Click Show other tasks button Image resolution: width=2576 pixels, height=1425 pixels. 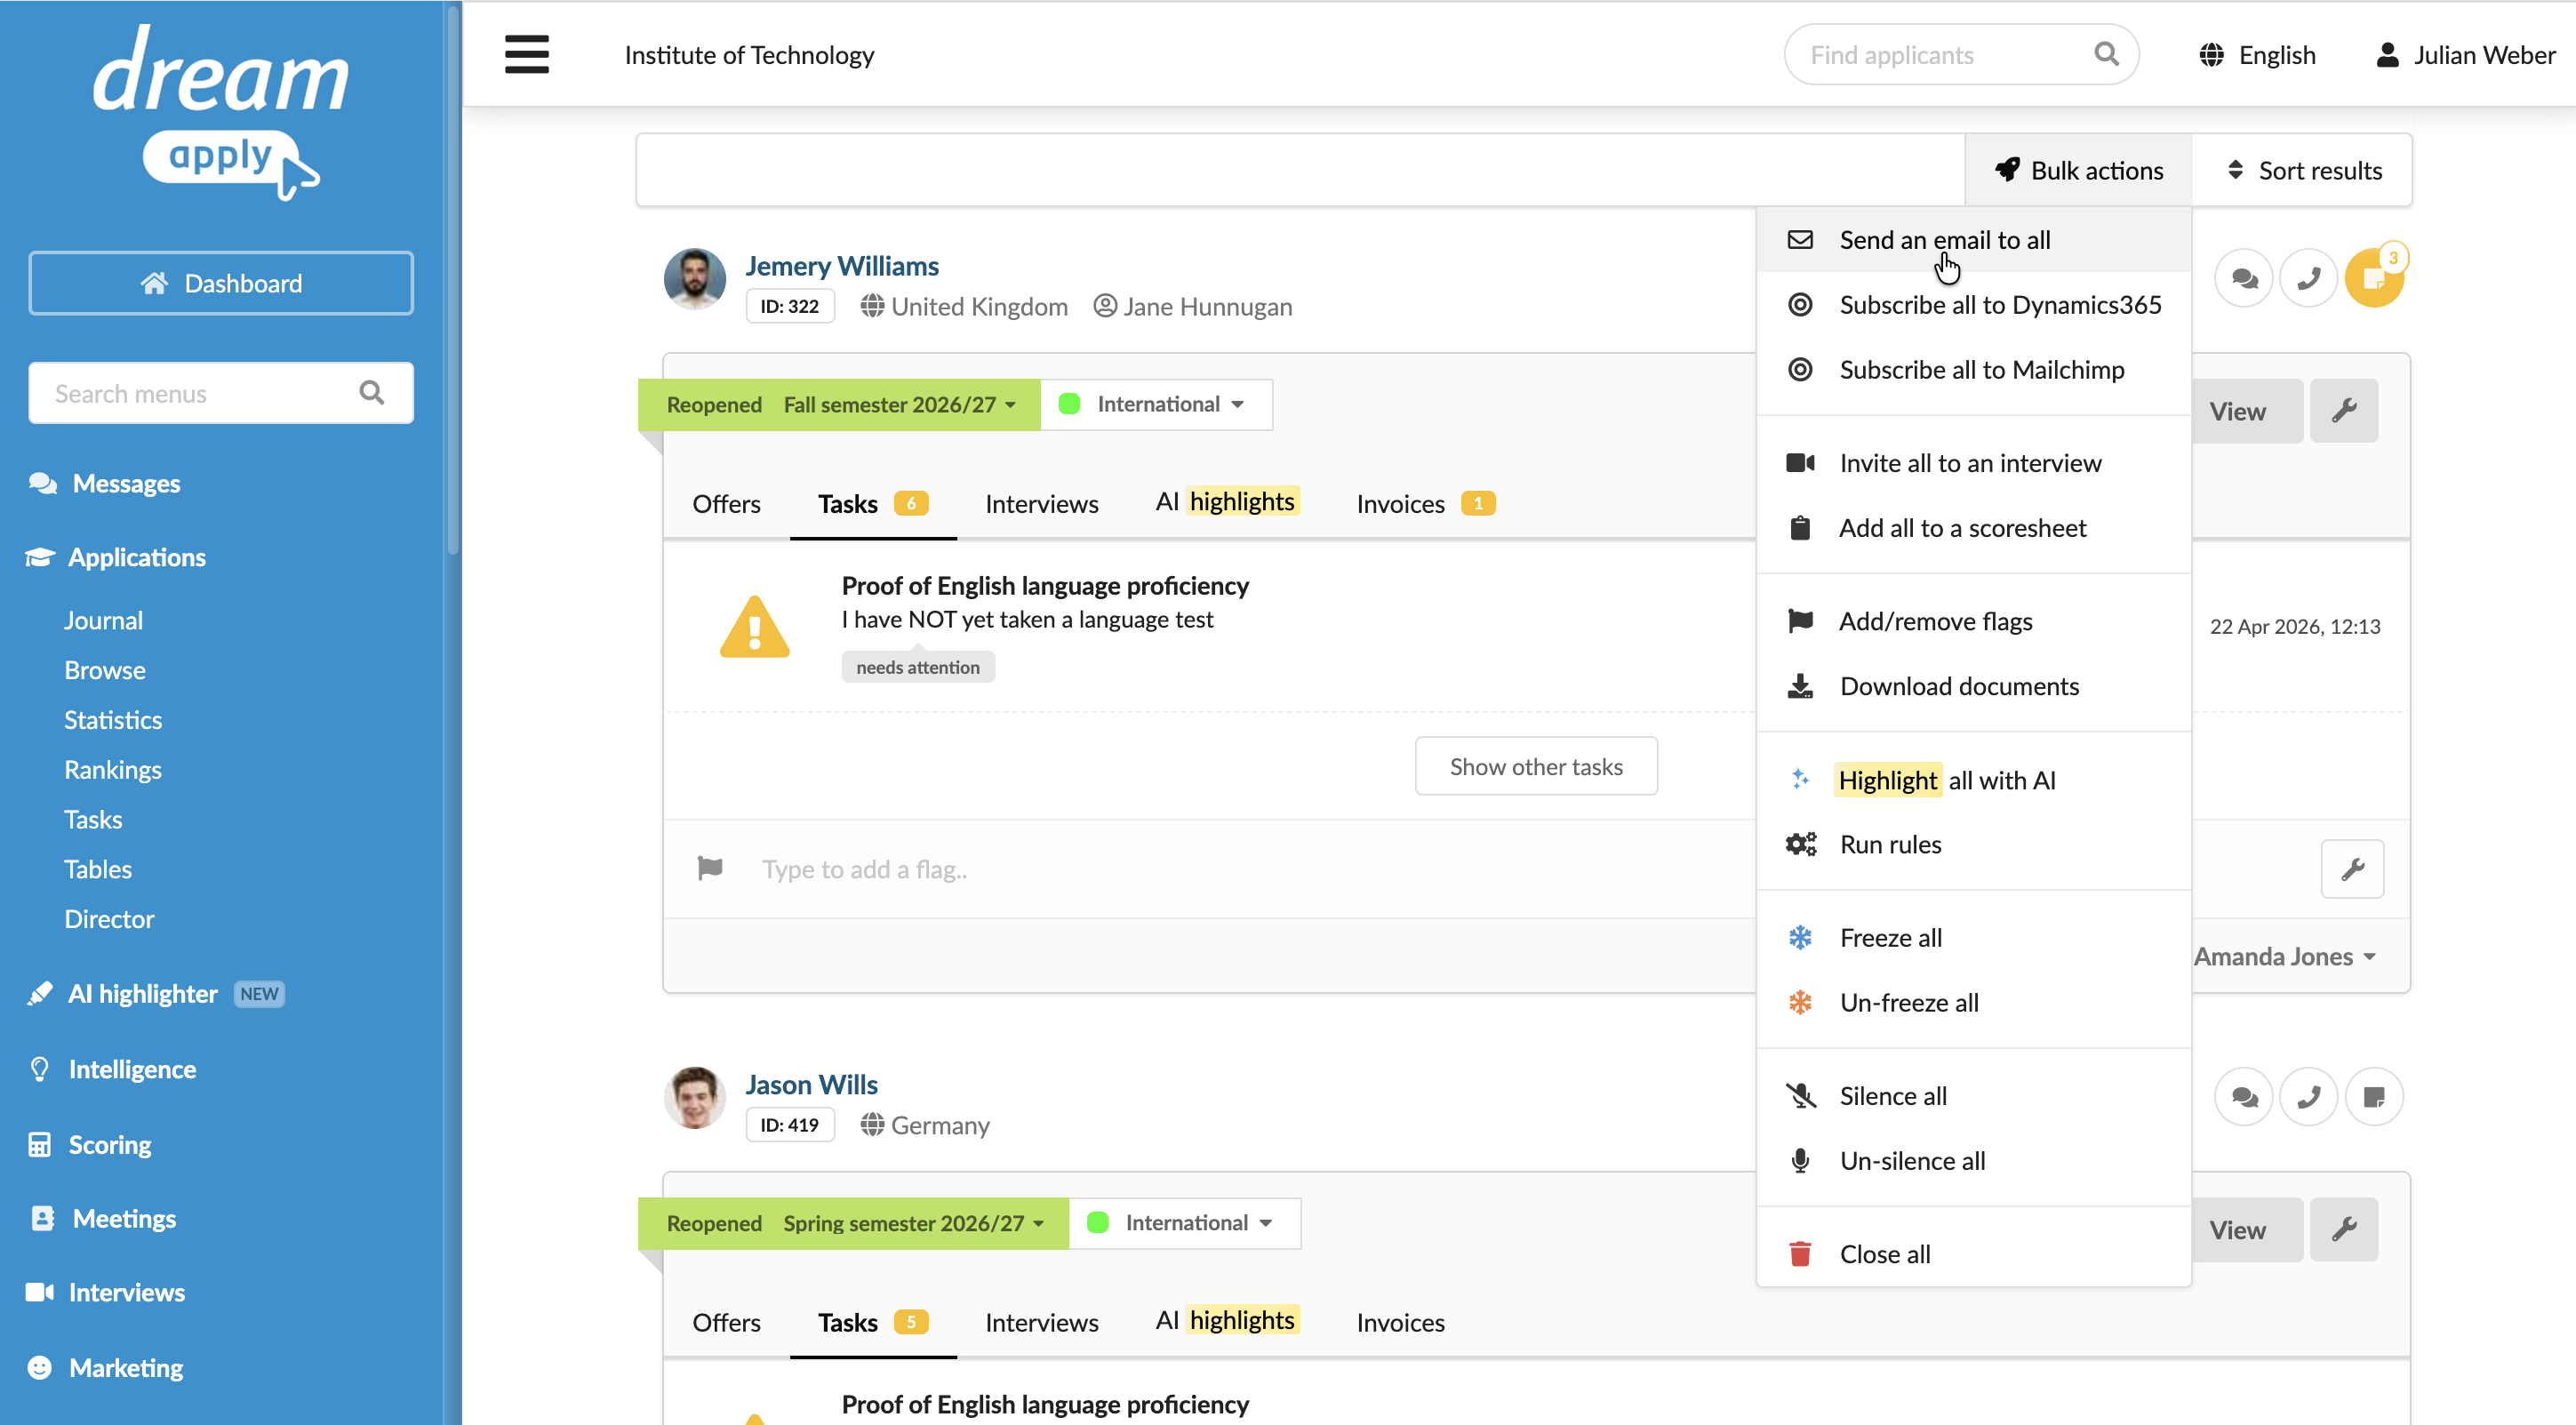click(1536, 766)
